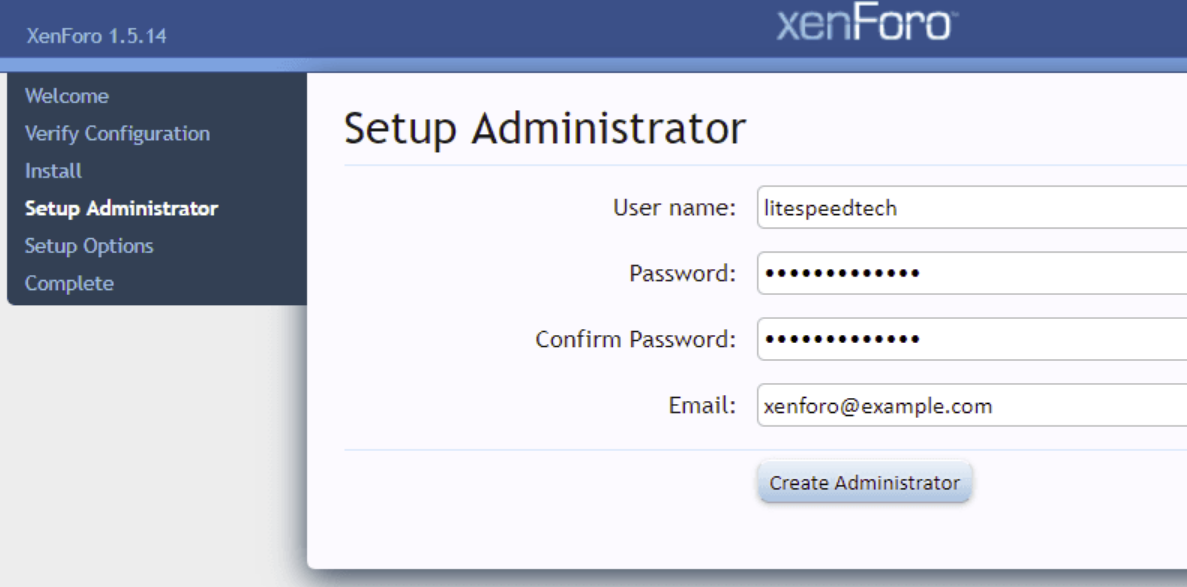Click the User name label
The height and width of the screenshot is (587, 1187).
(674, 207)
